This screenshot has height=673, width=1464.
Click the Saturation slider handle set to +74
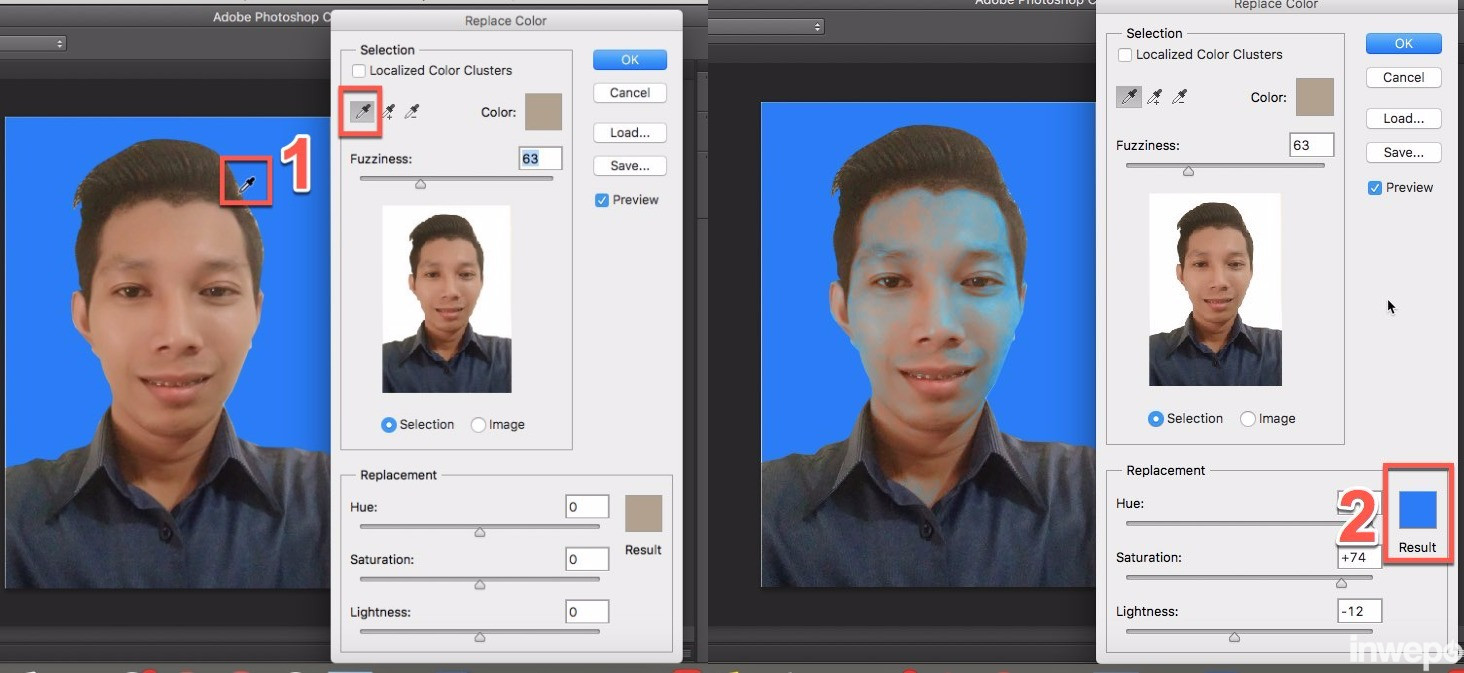(x=1341, y=583)
